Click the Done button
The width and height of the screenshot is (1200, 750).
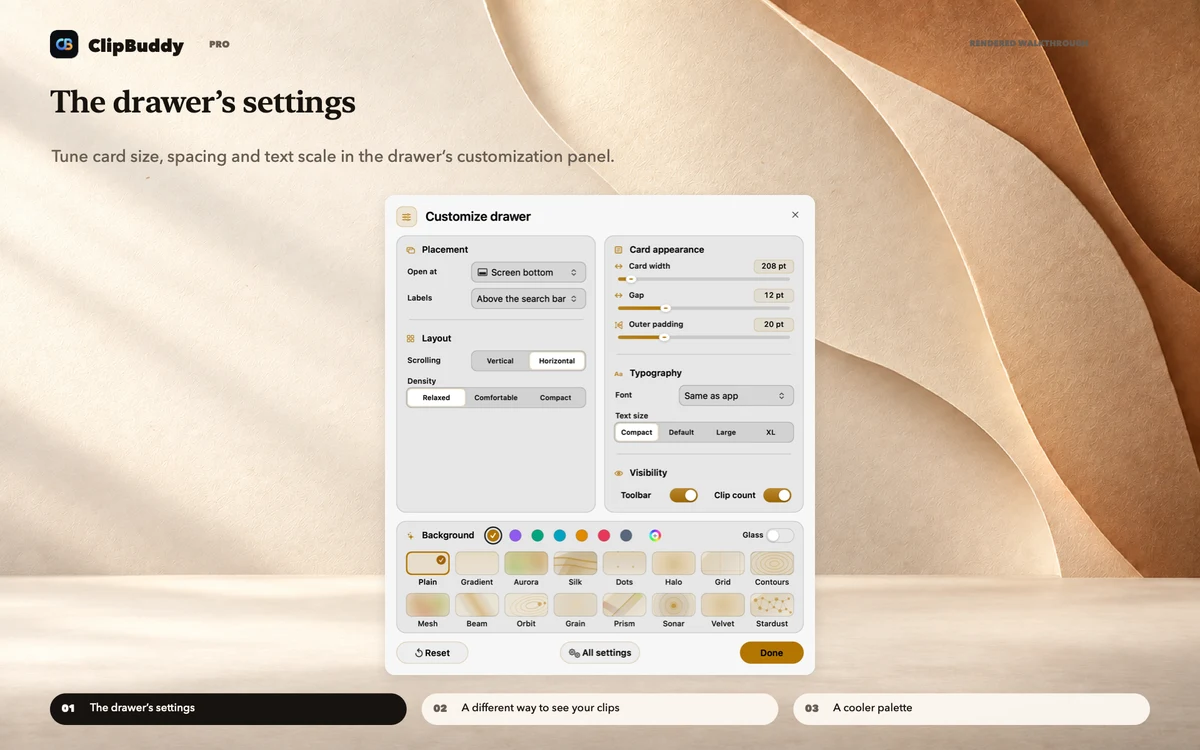772,653
